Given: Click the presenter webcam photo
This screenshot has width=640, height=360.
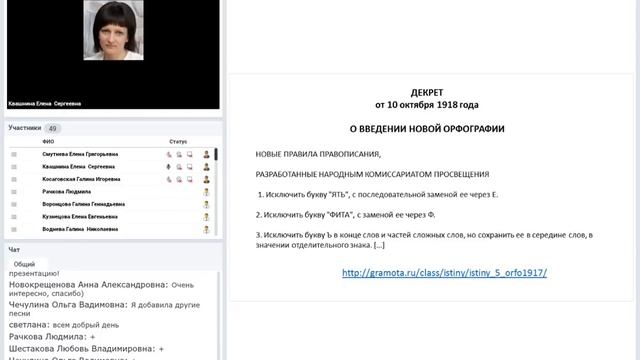Looking at the screenshot, I should pos(113,30).
